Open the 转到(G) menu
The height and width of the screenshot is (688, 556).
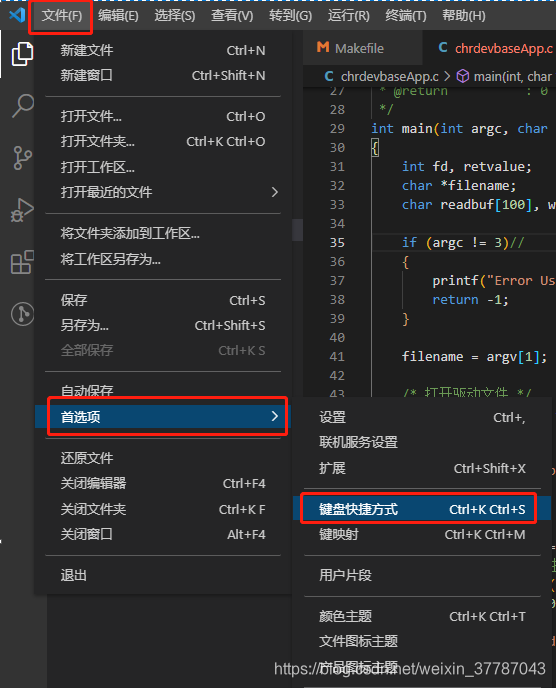pos(291,16)
